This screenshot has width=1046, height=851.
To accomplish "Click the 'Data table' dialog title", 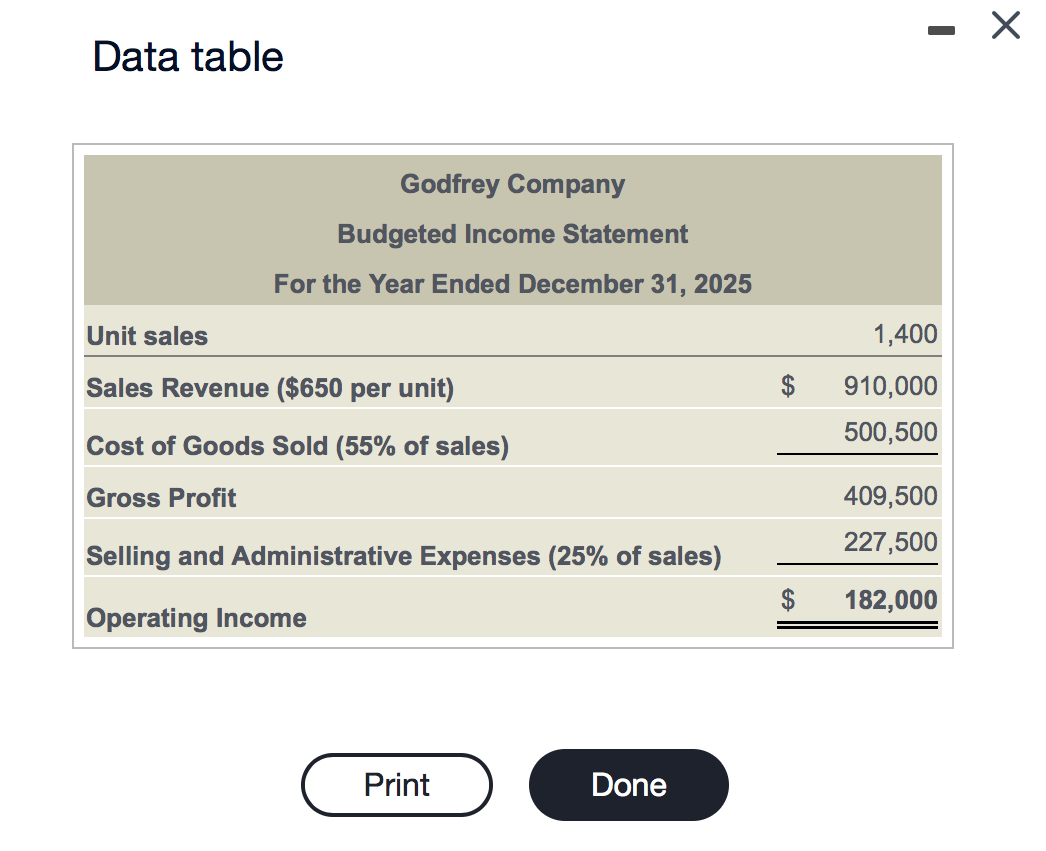I will click(x=188, y=56).
